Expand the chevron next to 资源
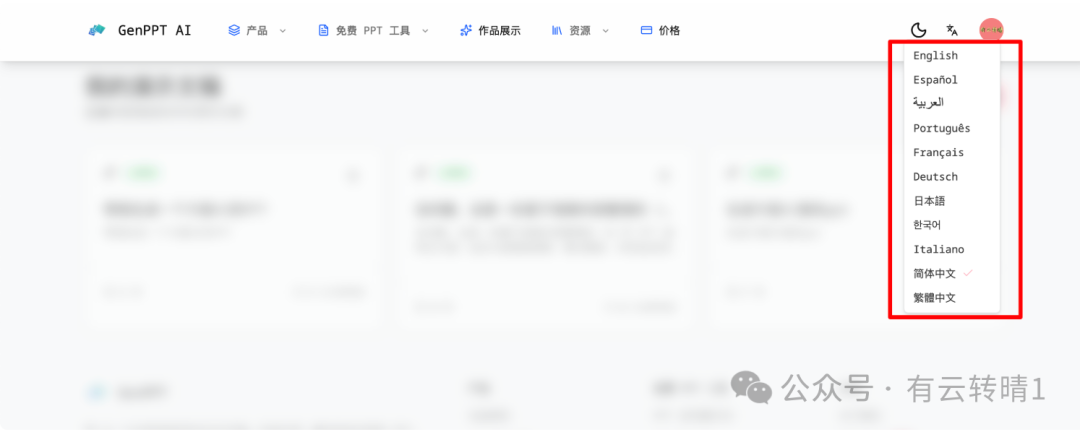The height and width of the screenshot is (432, 1080). [x=605, y=30]
